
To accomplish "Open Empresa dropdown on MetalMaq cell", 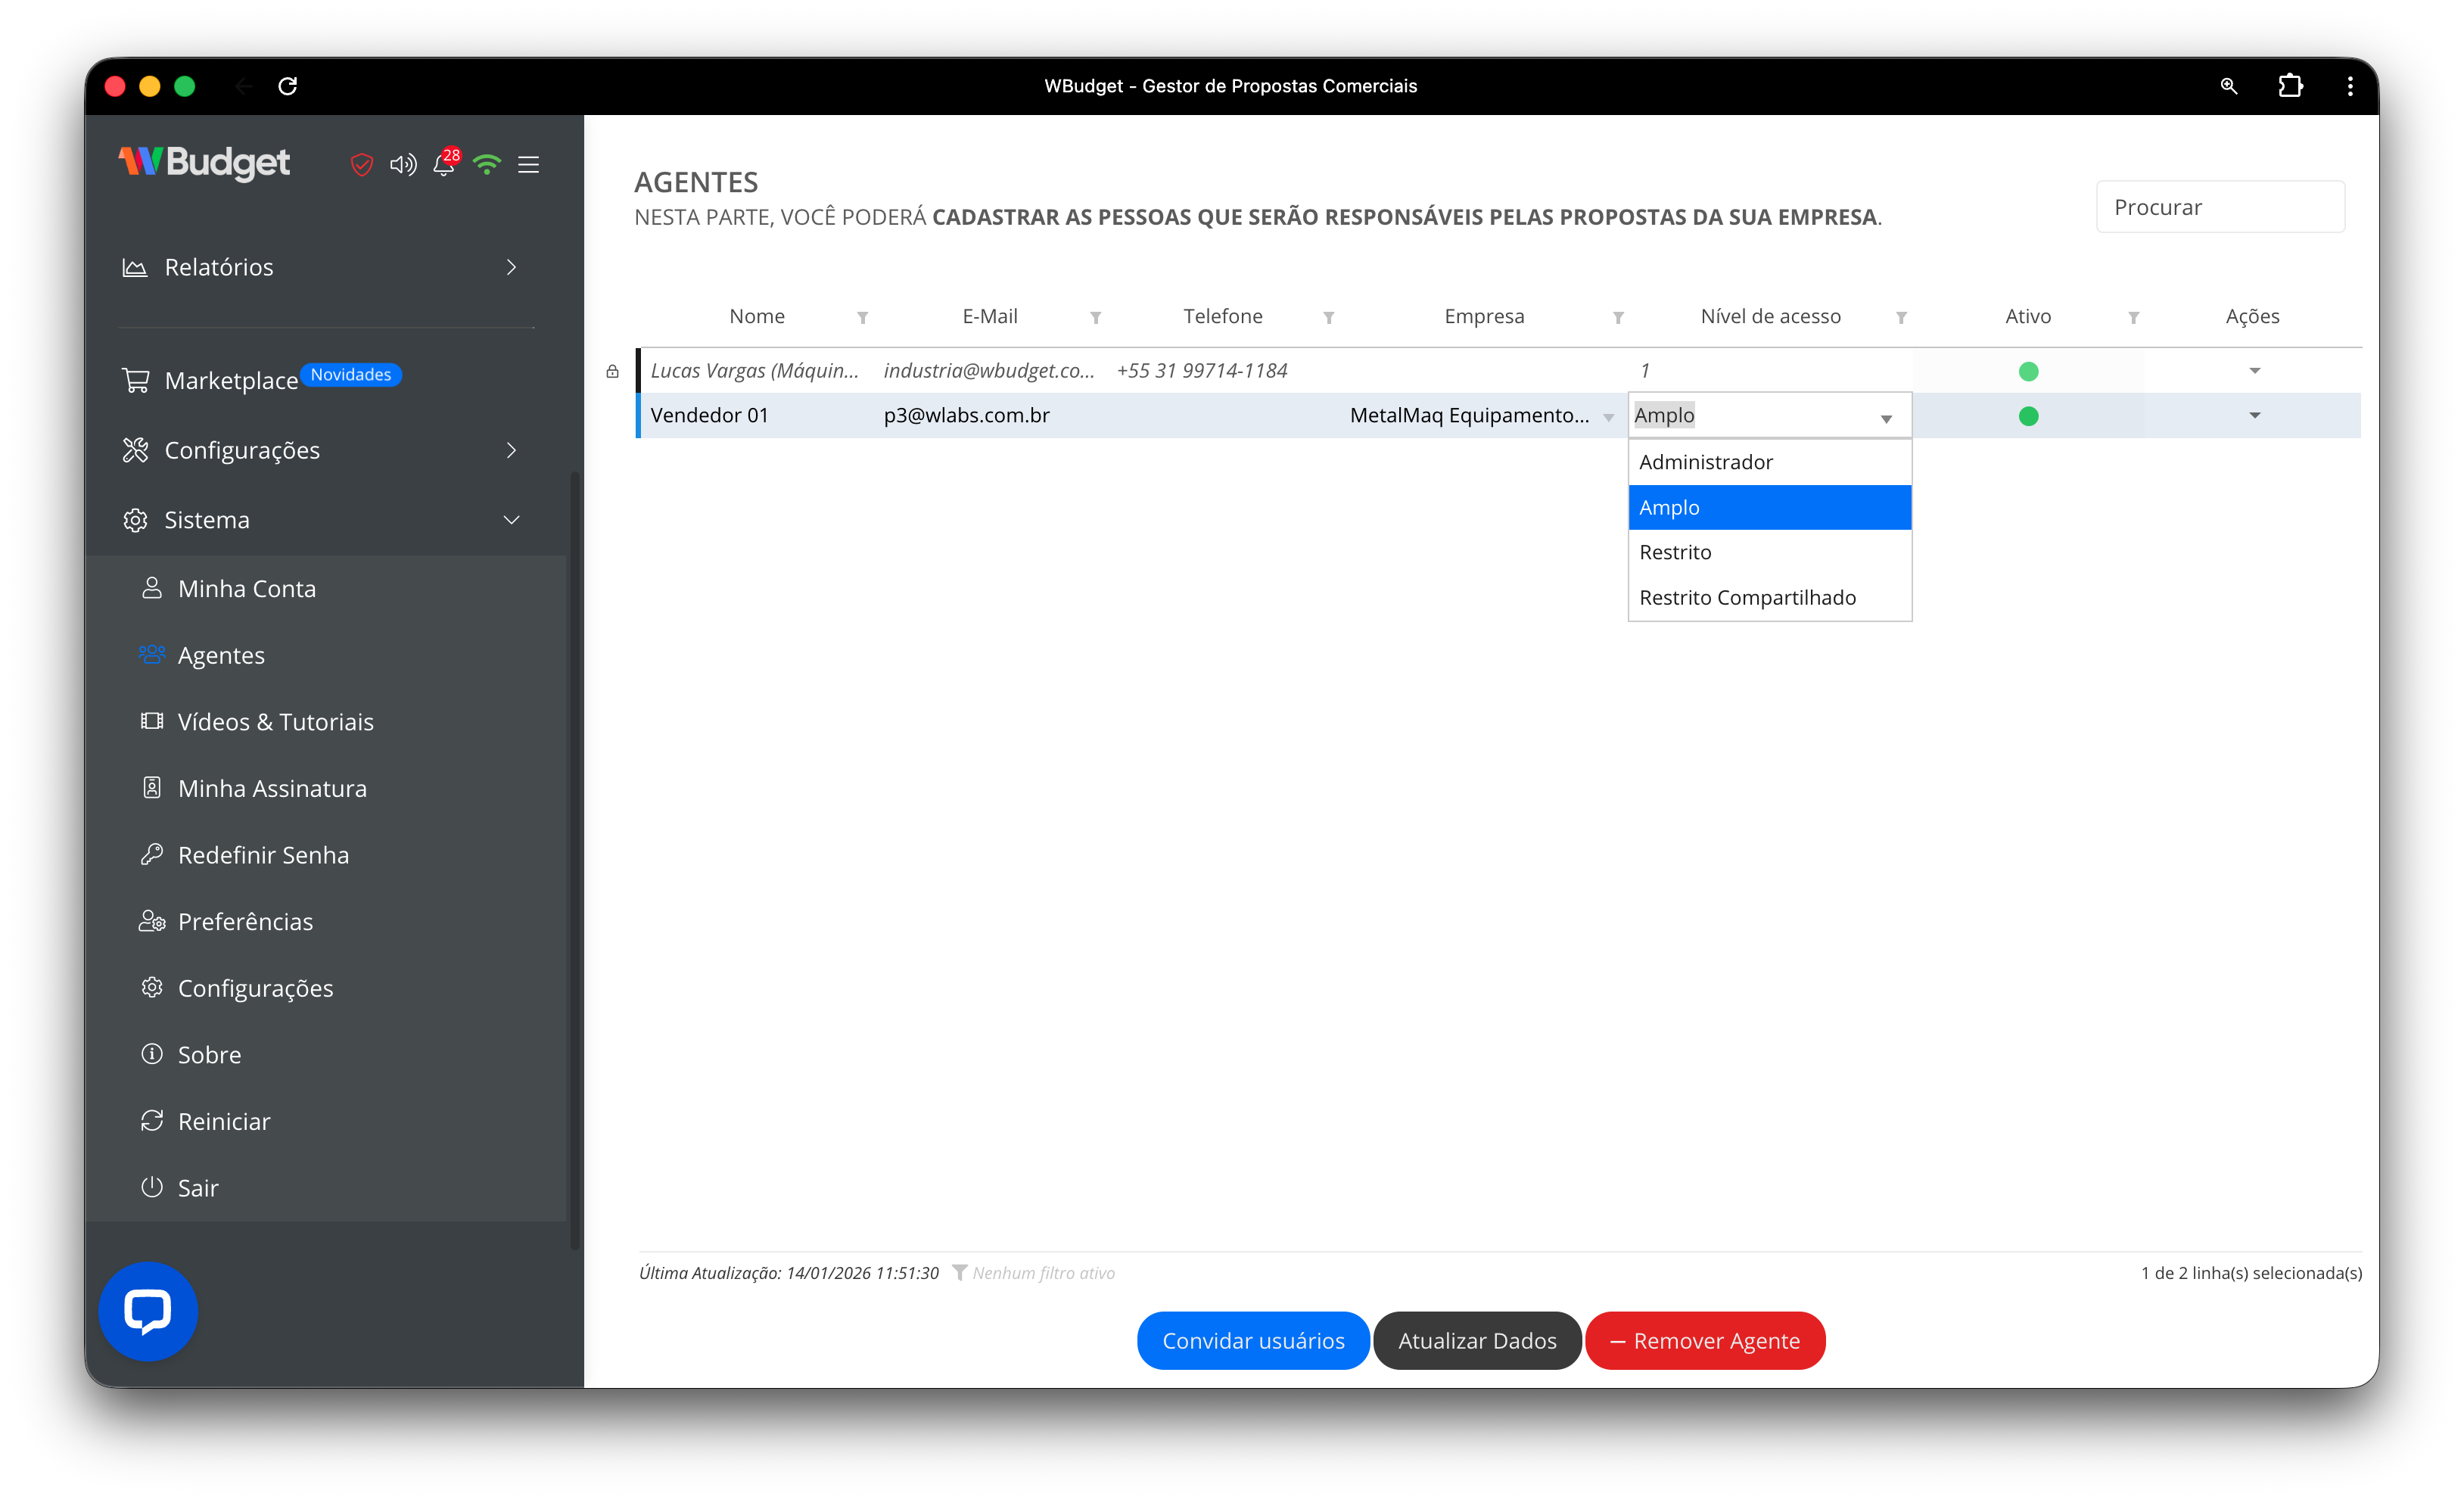I will [x=1608, y=417].
